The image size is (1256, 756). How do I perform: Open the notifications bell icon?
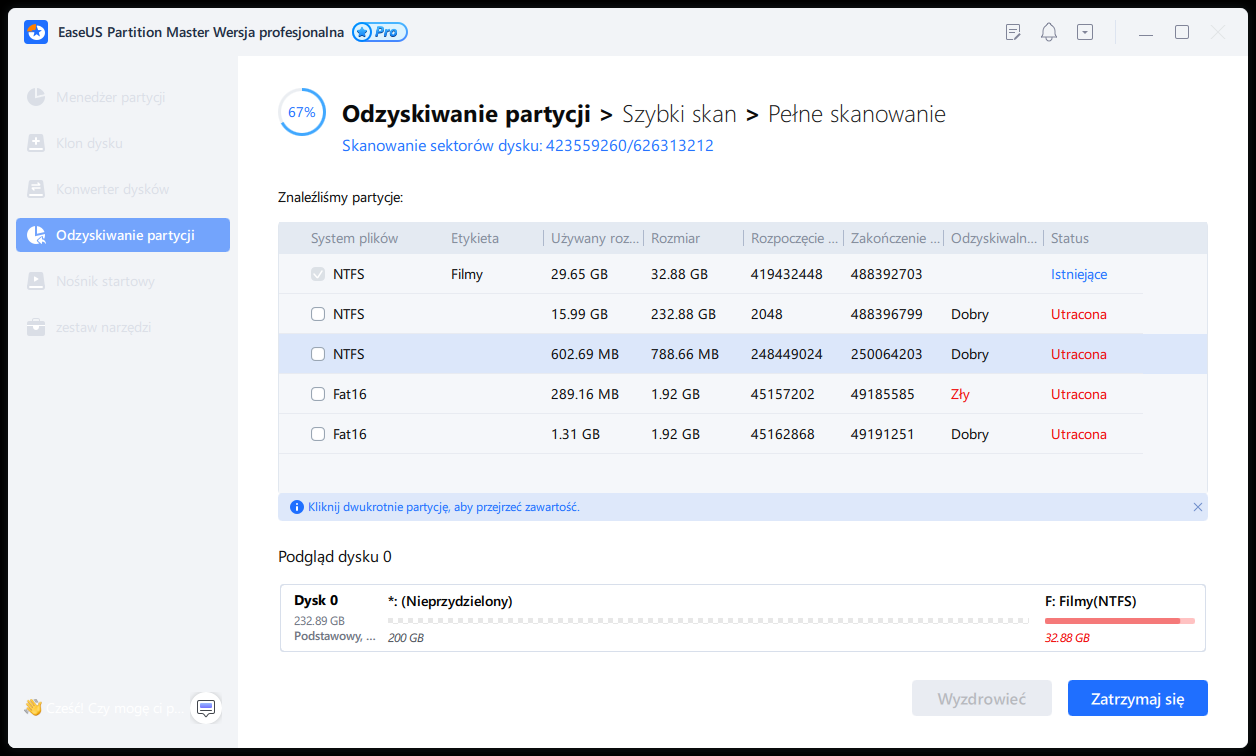[x=1048, y=32]
